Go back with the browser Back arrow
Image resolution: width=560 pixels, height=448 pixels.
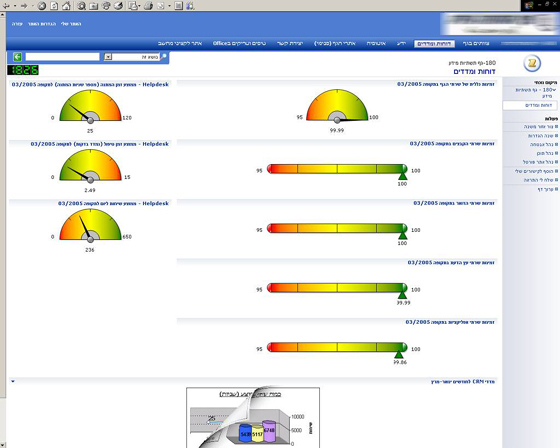click(6, 6)
